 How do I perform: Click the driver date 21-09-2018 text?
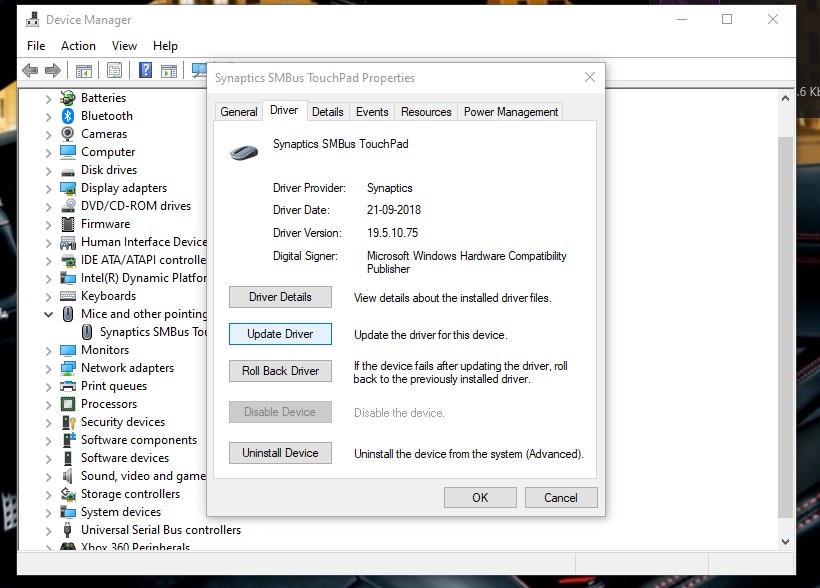[394, 210]
